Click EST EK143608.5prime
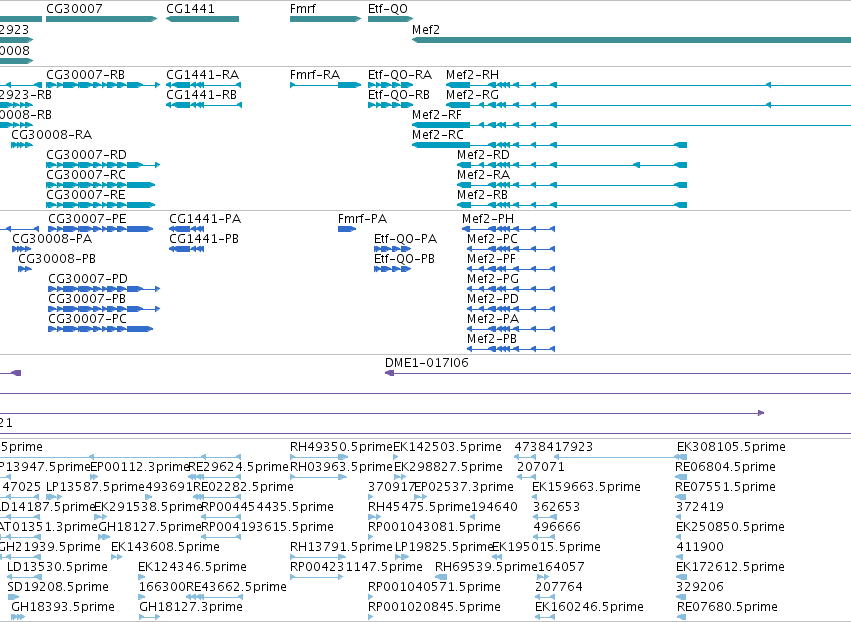The image size is (851, 622). pos(116,557)
